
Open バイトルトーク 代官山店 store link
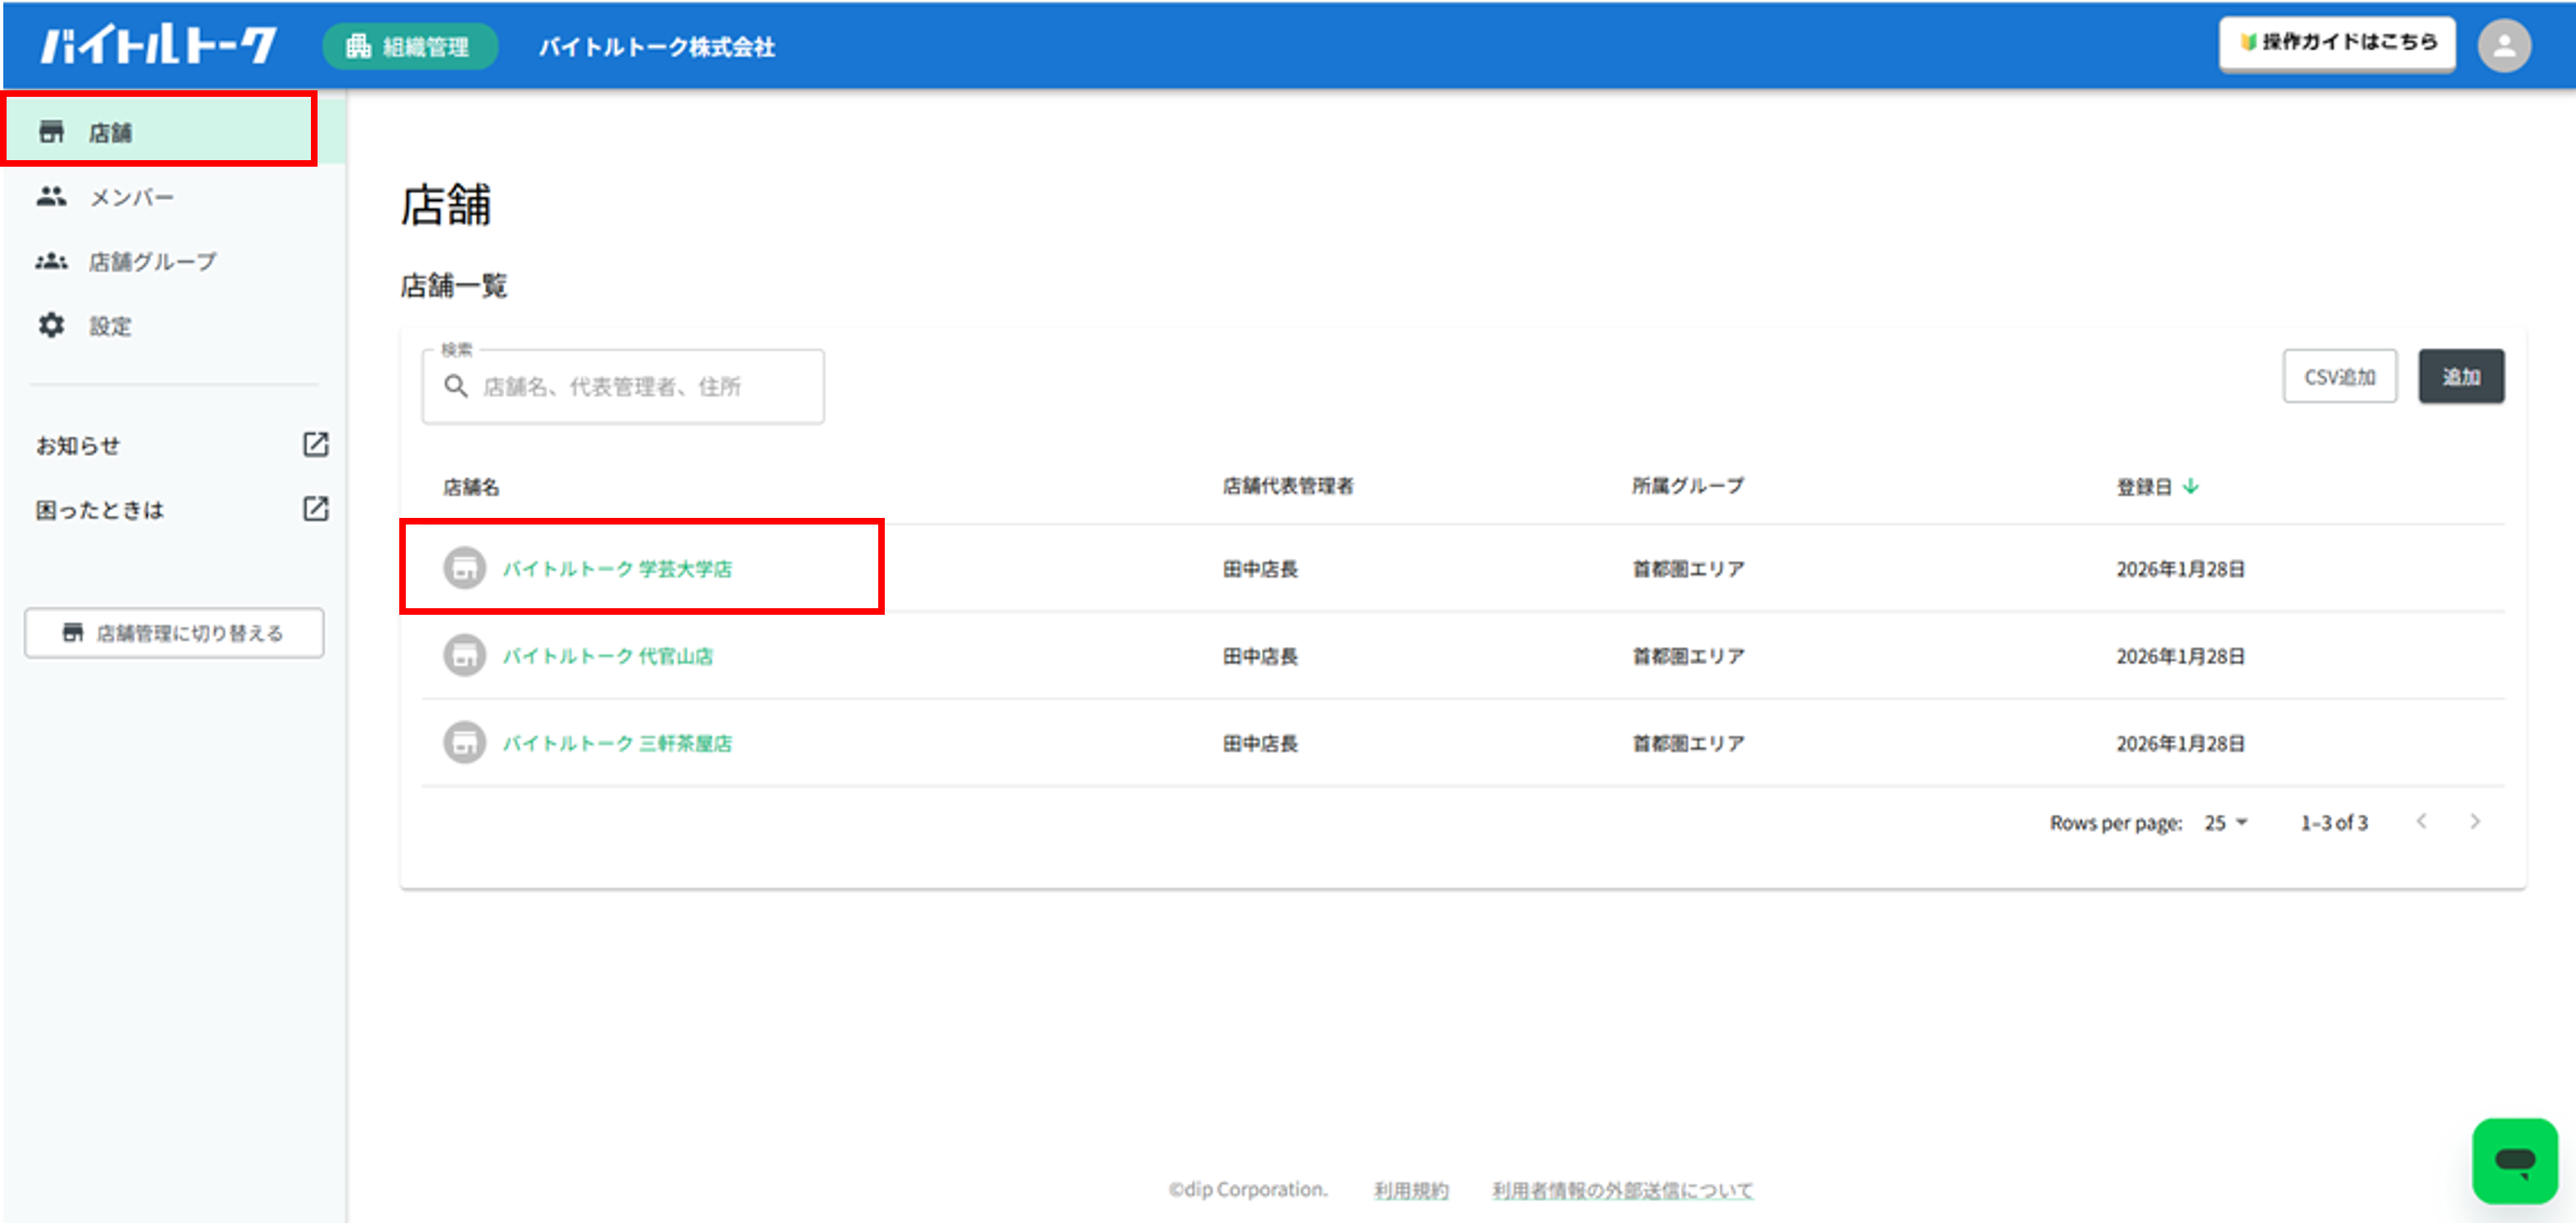click(x=607, y=656)
